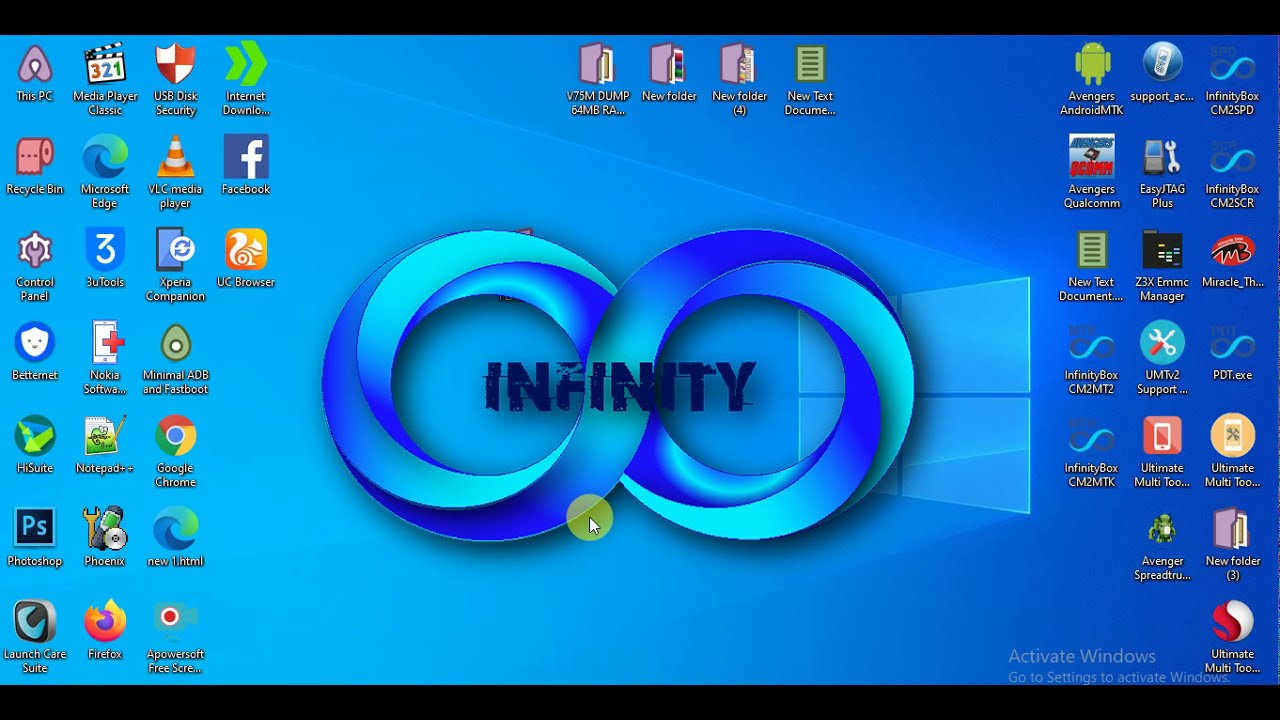
Task: Select InfinityBox CM2MTK icon
Action: pyautogui.click(x=1092, y=452)
